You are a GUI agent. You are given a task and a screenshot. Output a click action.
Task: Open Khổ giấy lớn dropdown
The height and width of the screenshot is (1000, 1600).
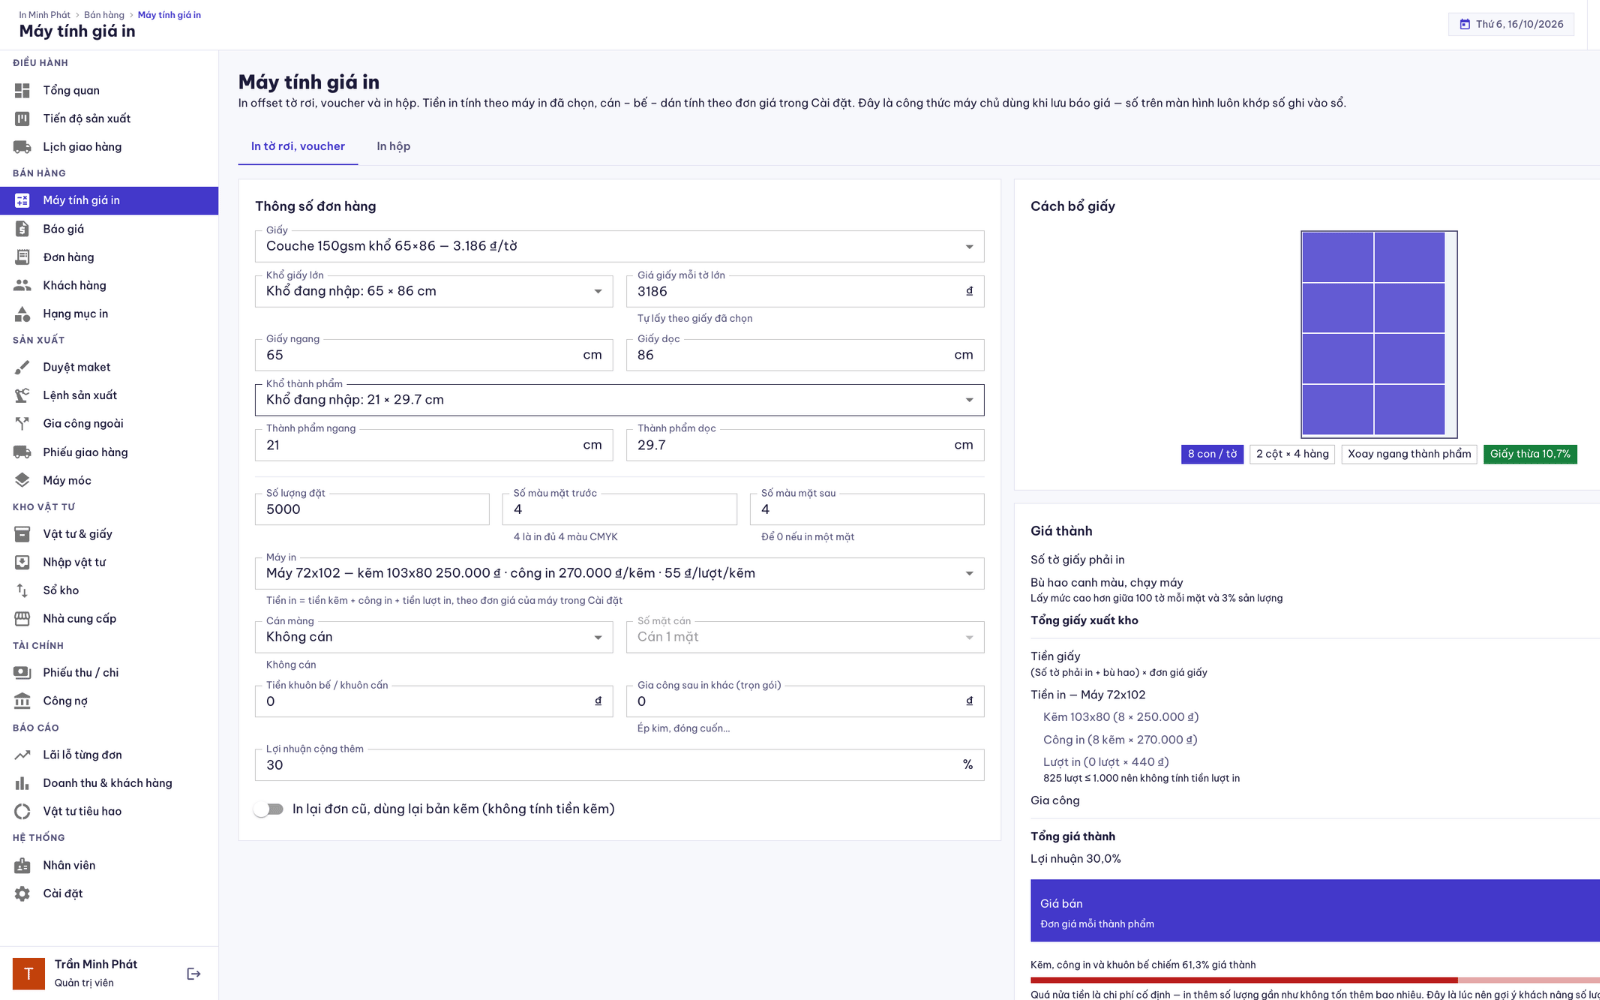pyautogui.click(x=434, y=291)
